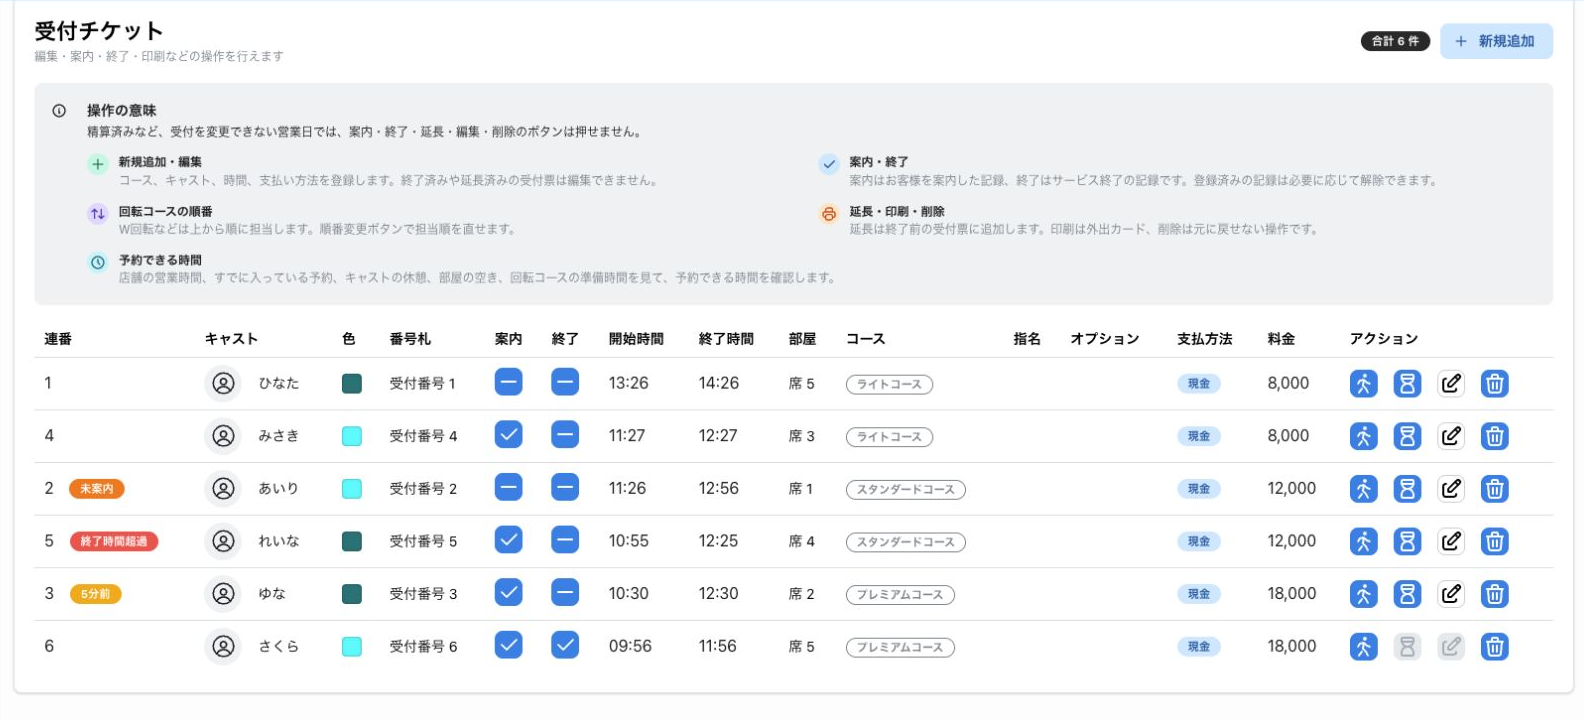
Task: Click プレミアムコース tag in さくら's row
Action: tap(900, 648)
